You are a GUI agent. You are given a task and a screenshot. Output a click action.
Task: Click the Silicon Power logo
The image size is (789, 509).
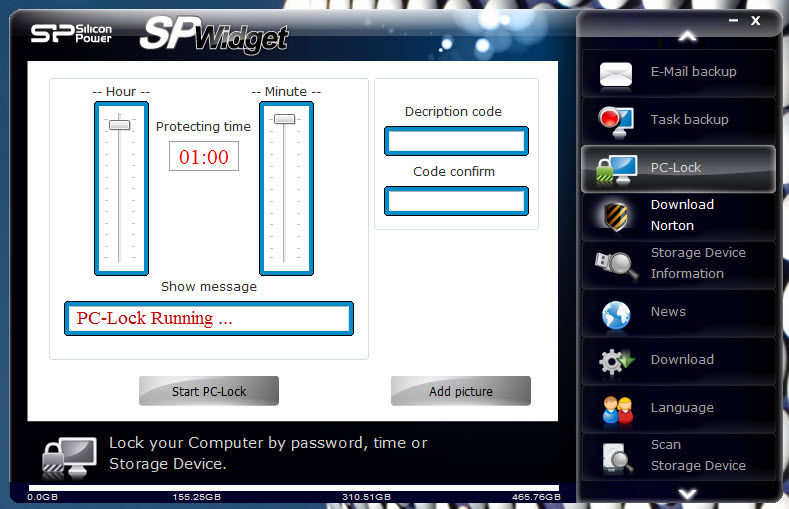coord(71,34)
